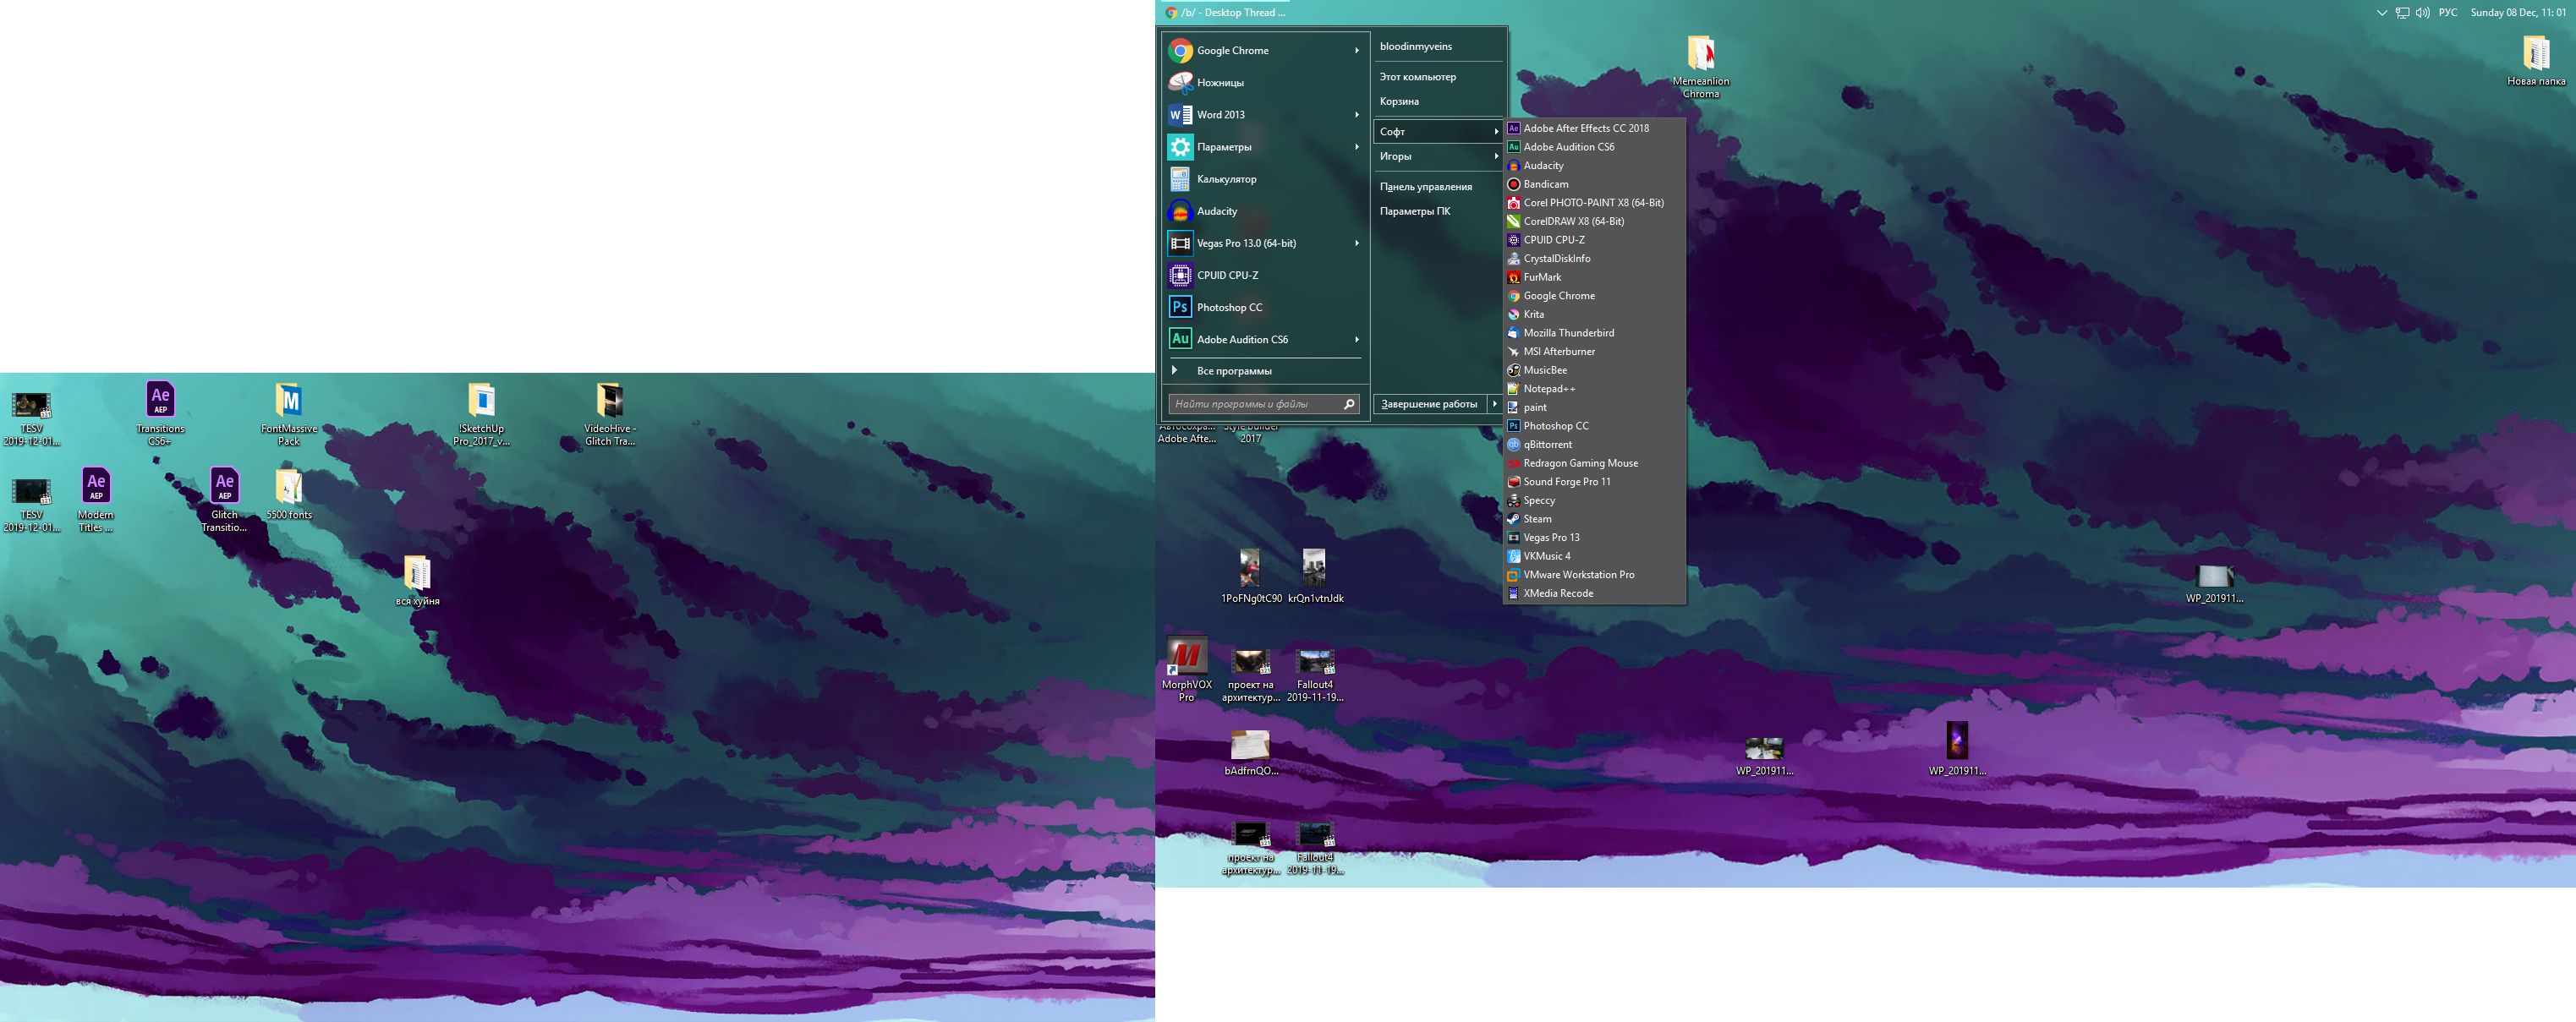Launch Калькулятор from start menu
Screen dimensions: 2576x1022
[x=1264, y=179]
